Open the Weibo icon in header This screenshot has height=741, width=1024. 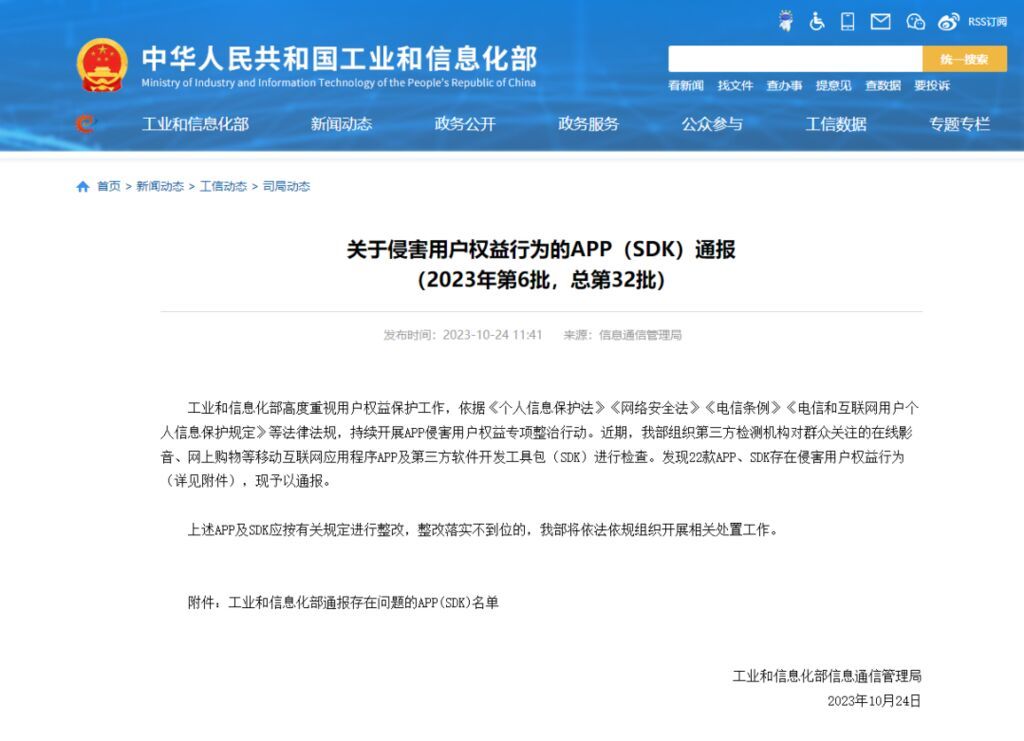point(949,21)
